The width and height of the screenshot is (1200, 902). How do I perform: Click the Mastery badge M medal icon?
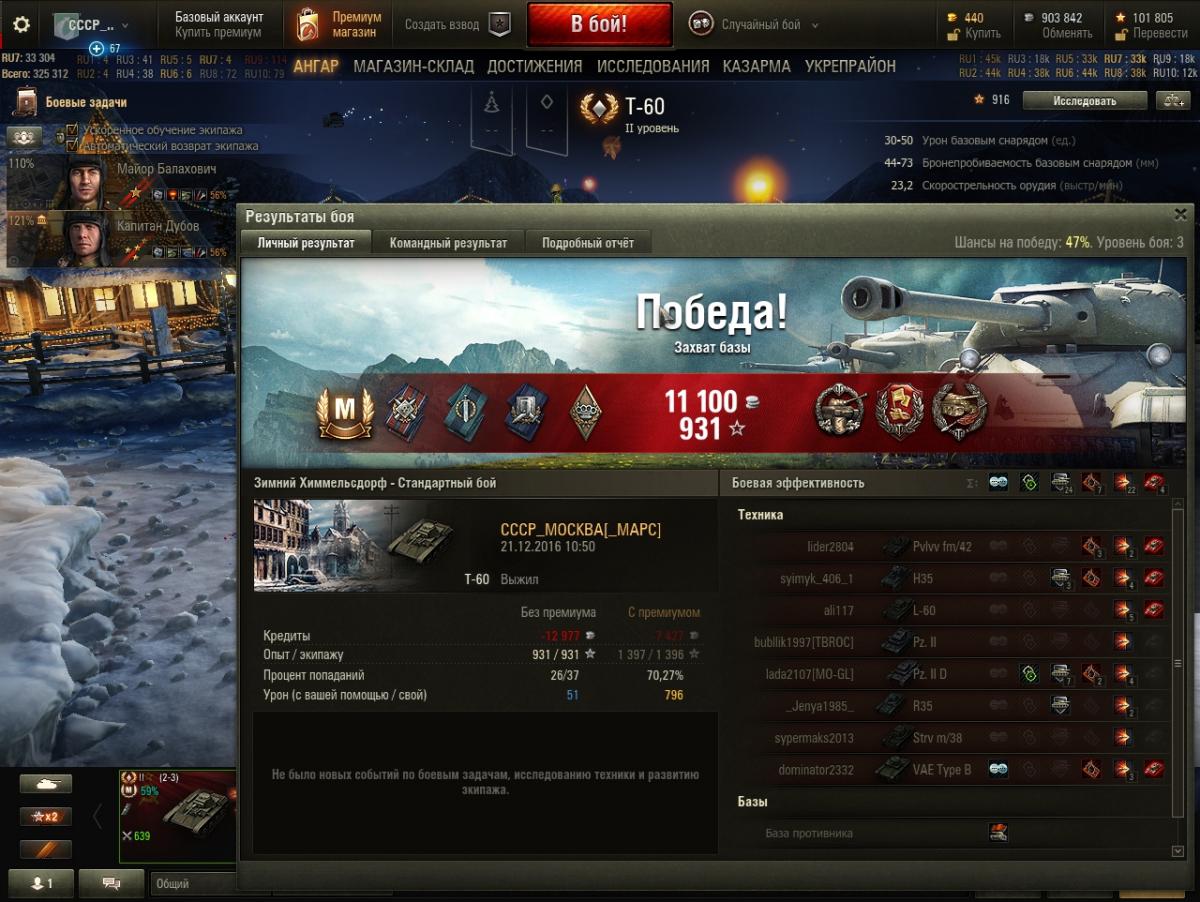coord(345,412)
